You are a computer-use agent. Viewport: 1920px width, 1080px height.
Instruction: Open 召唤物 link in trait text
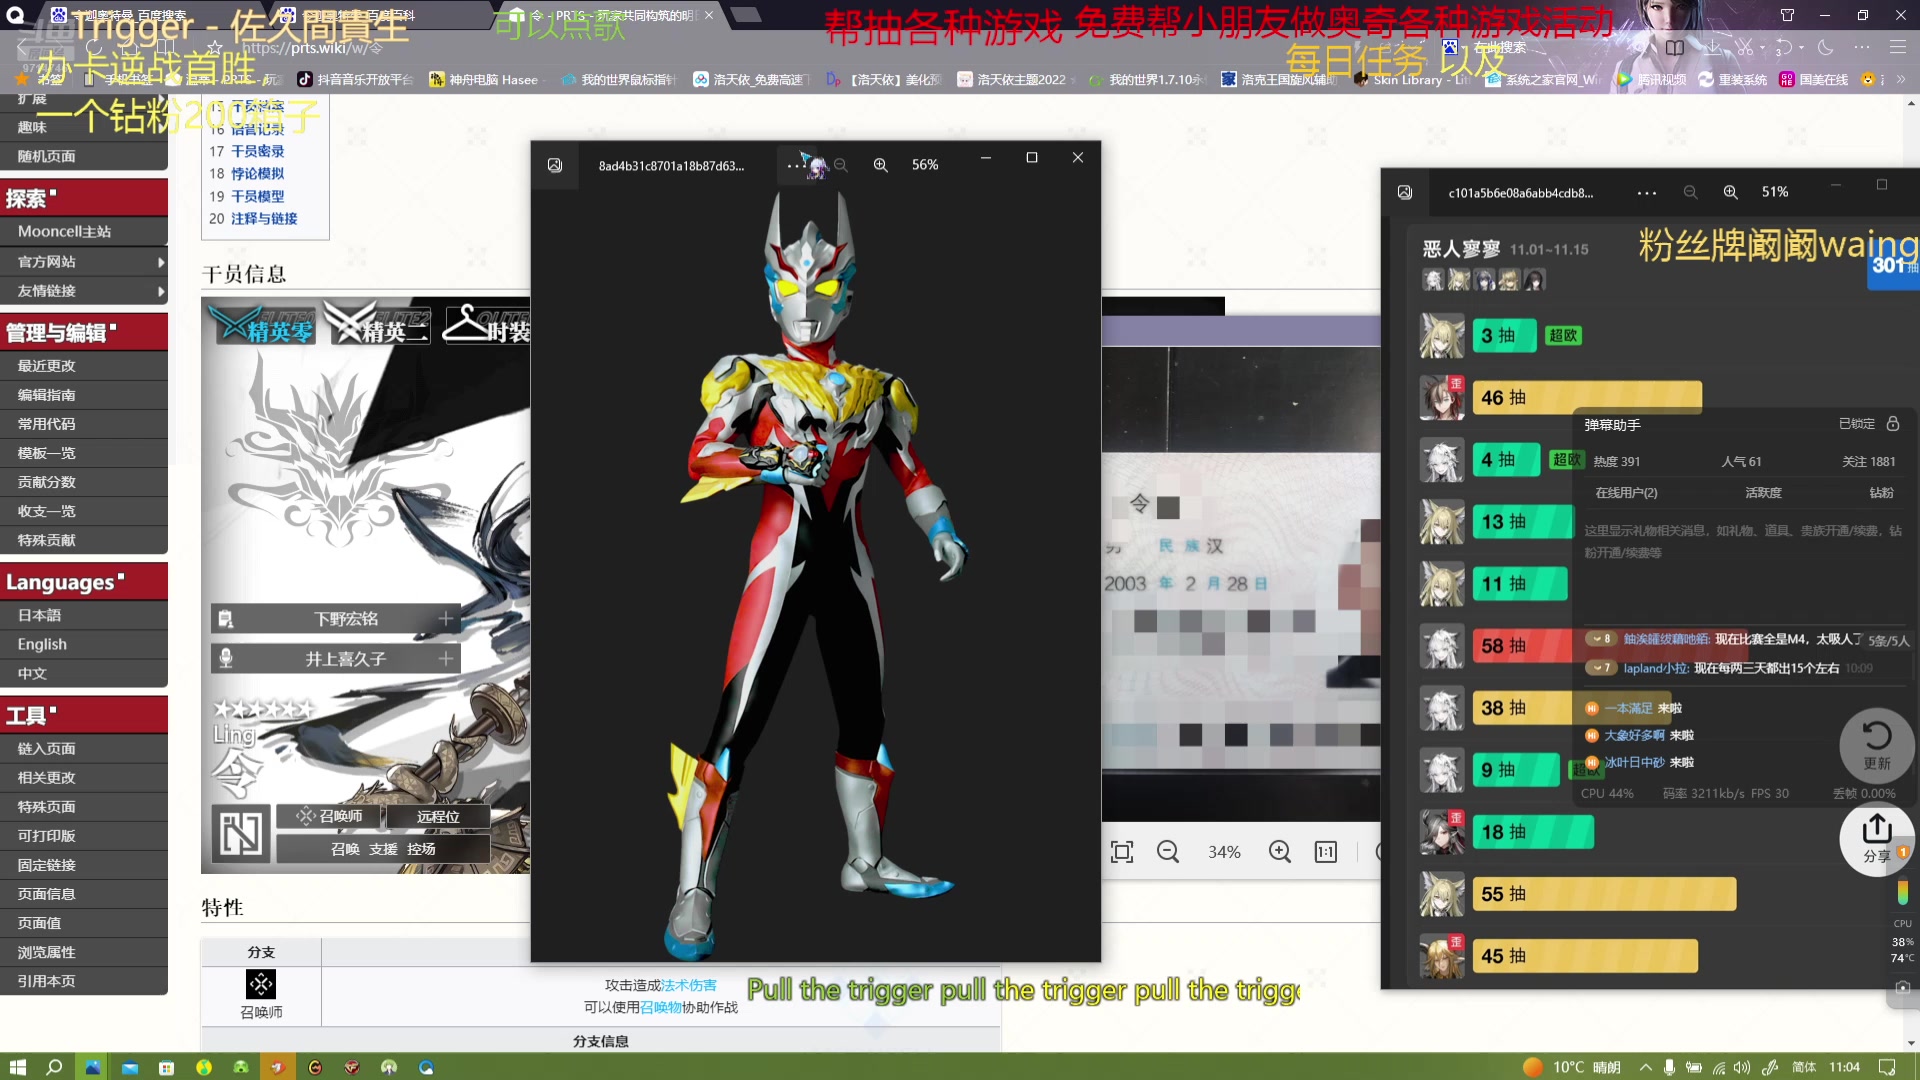pyautogui.click(x=660, y=1008)
